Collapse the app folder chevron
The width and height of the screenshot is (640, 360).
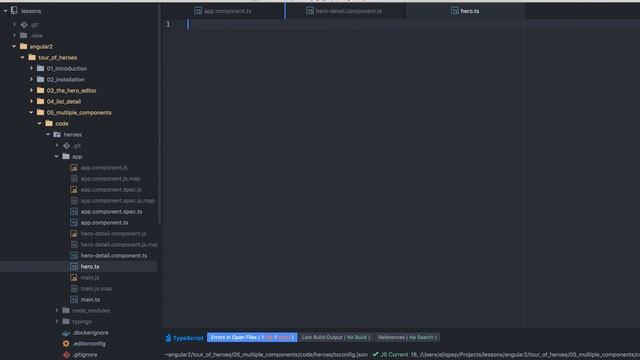(x=57, y=156)
